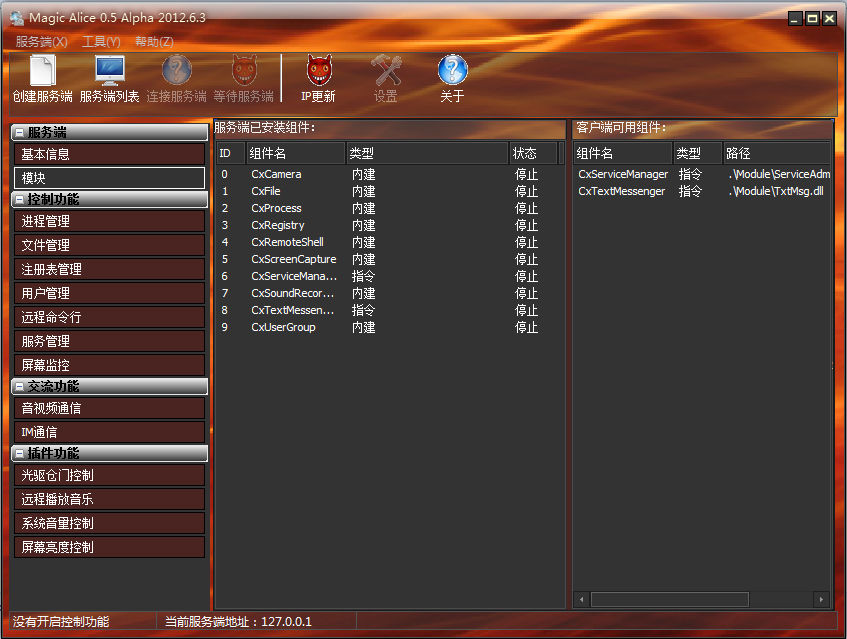Screen dimensions: 847x639
Task: Collapse the 控制功能 sidebar group
Action: (x=19, y=199)
